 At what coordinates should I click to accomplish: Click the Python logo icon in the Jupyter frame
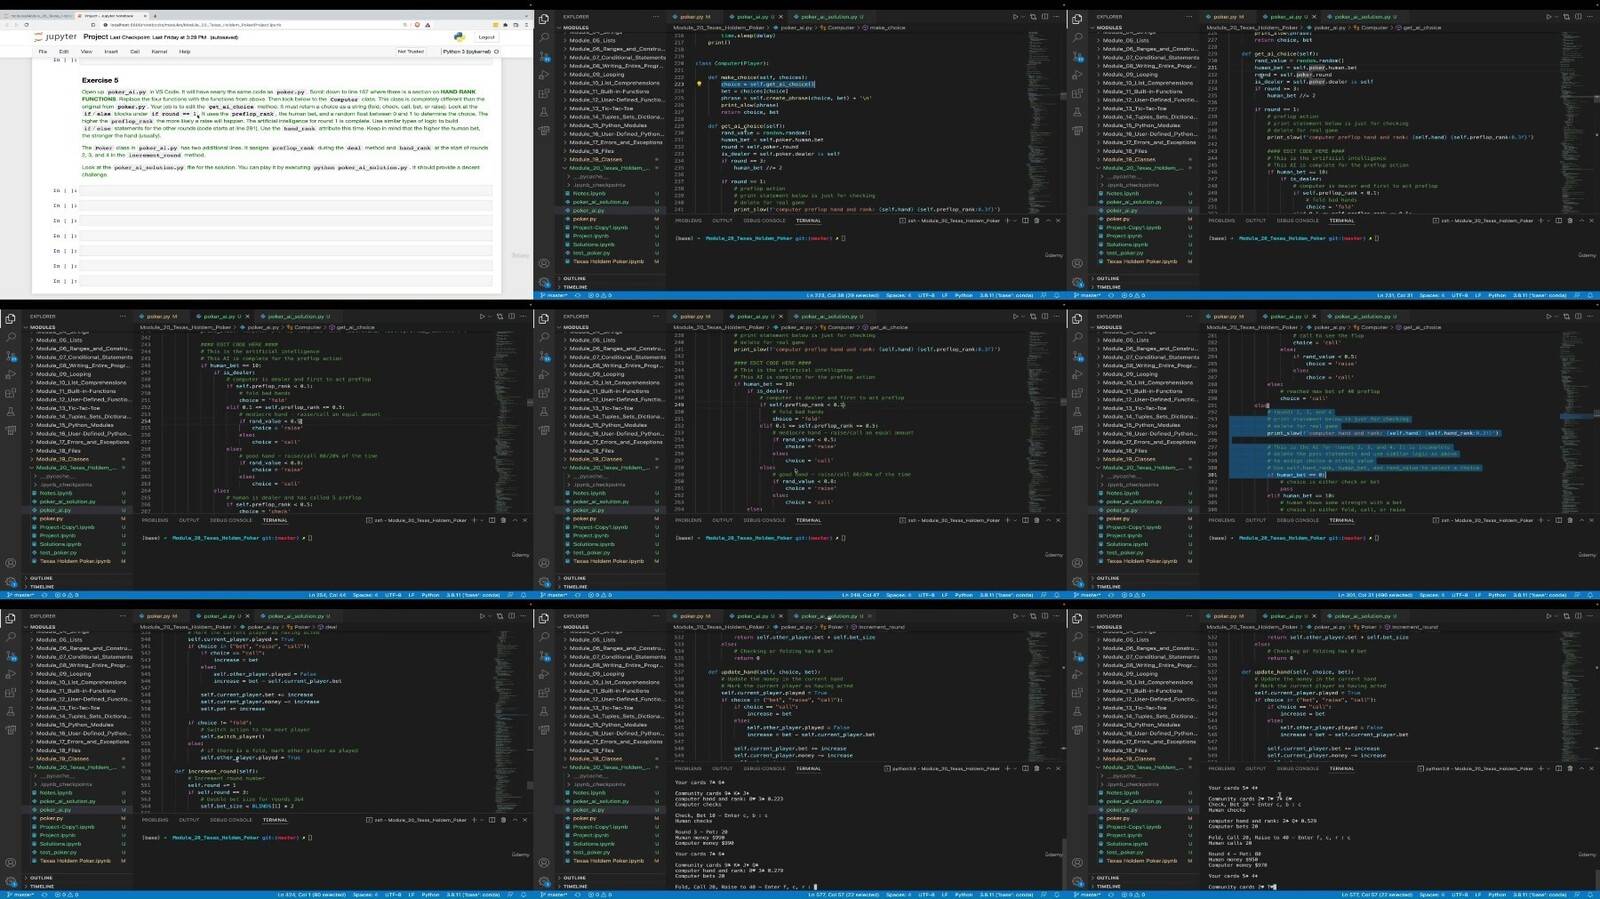pyautogui.click(x=459, y=37)
